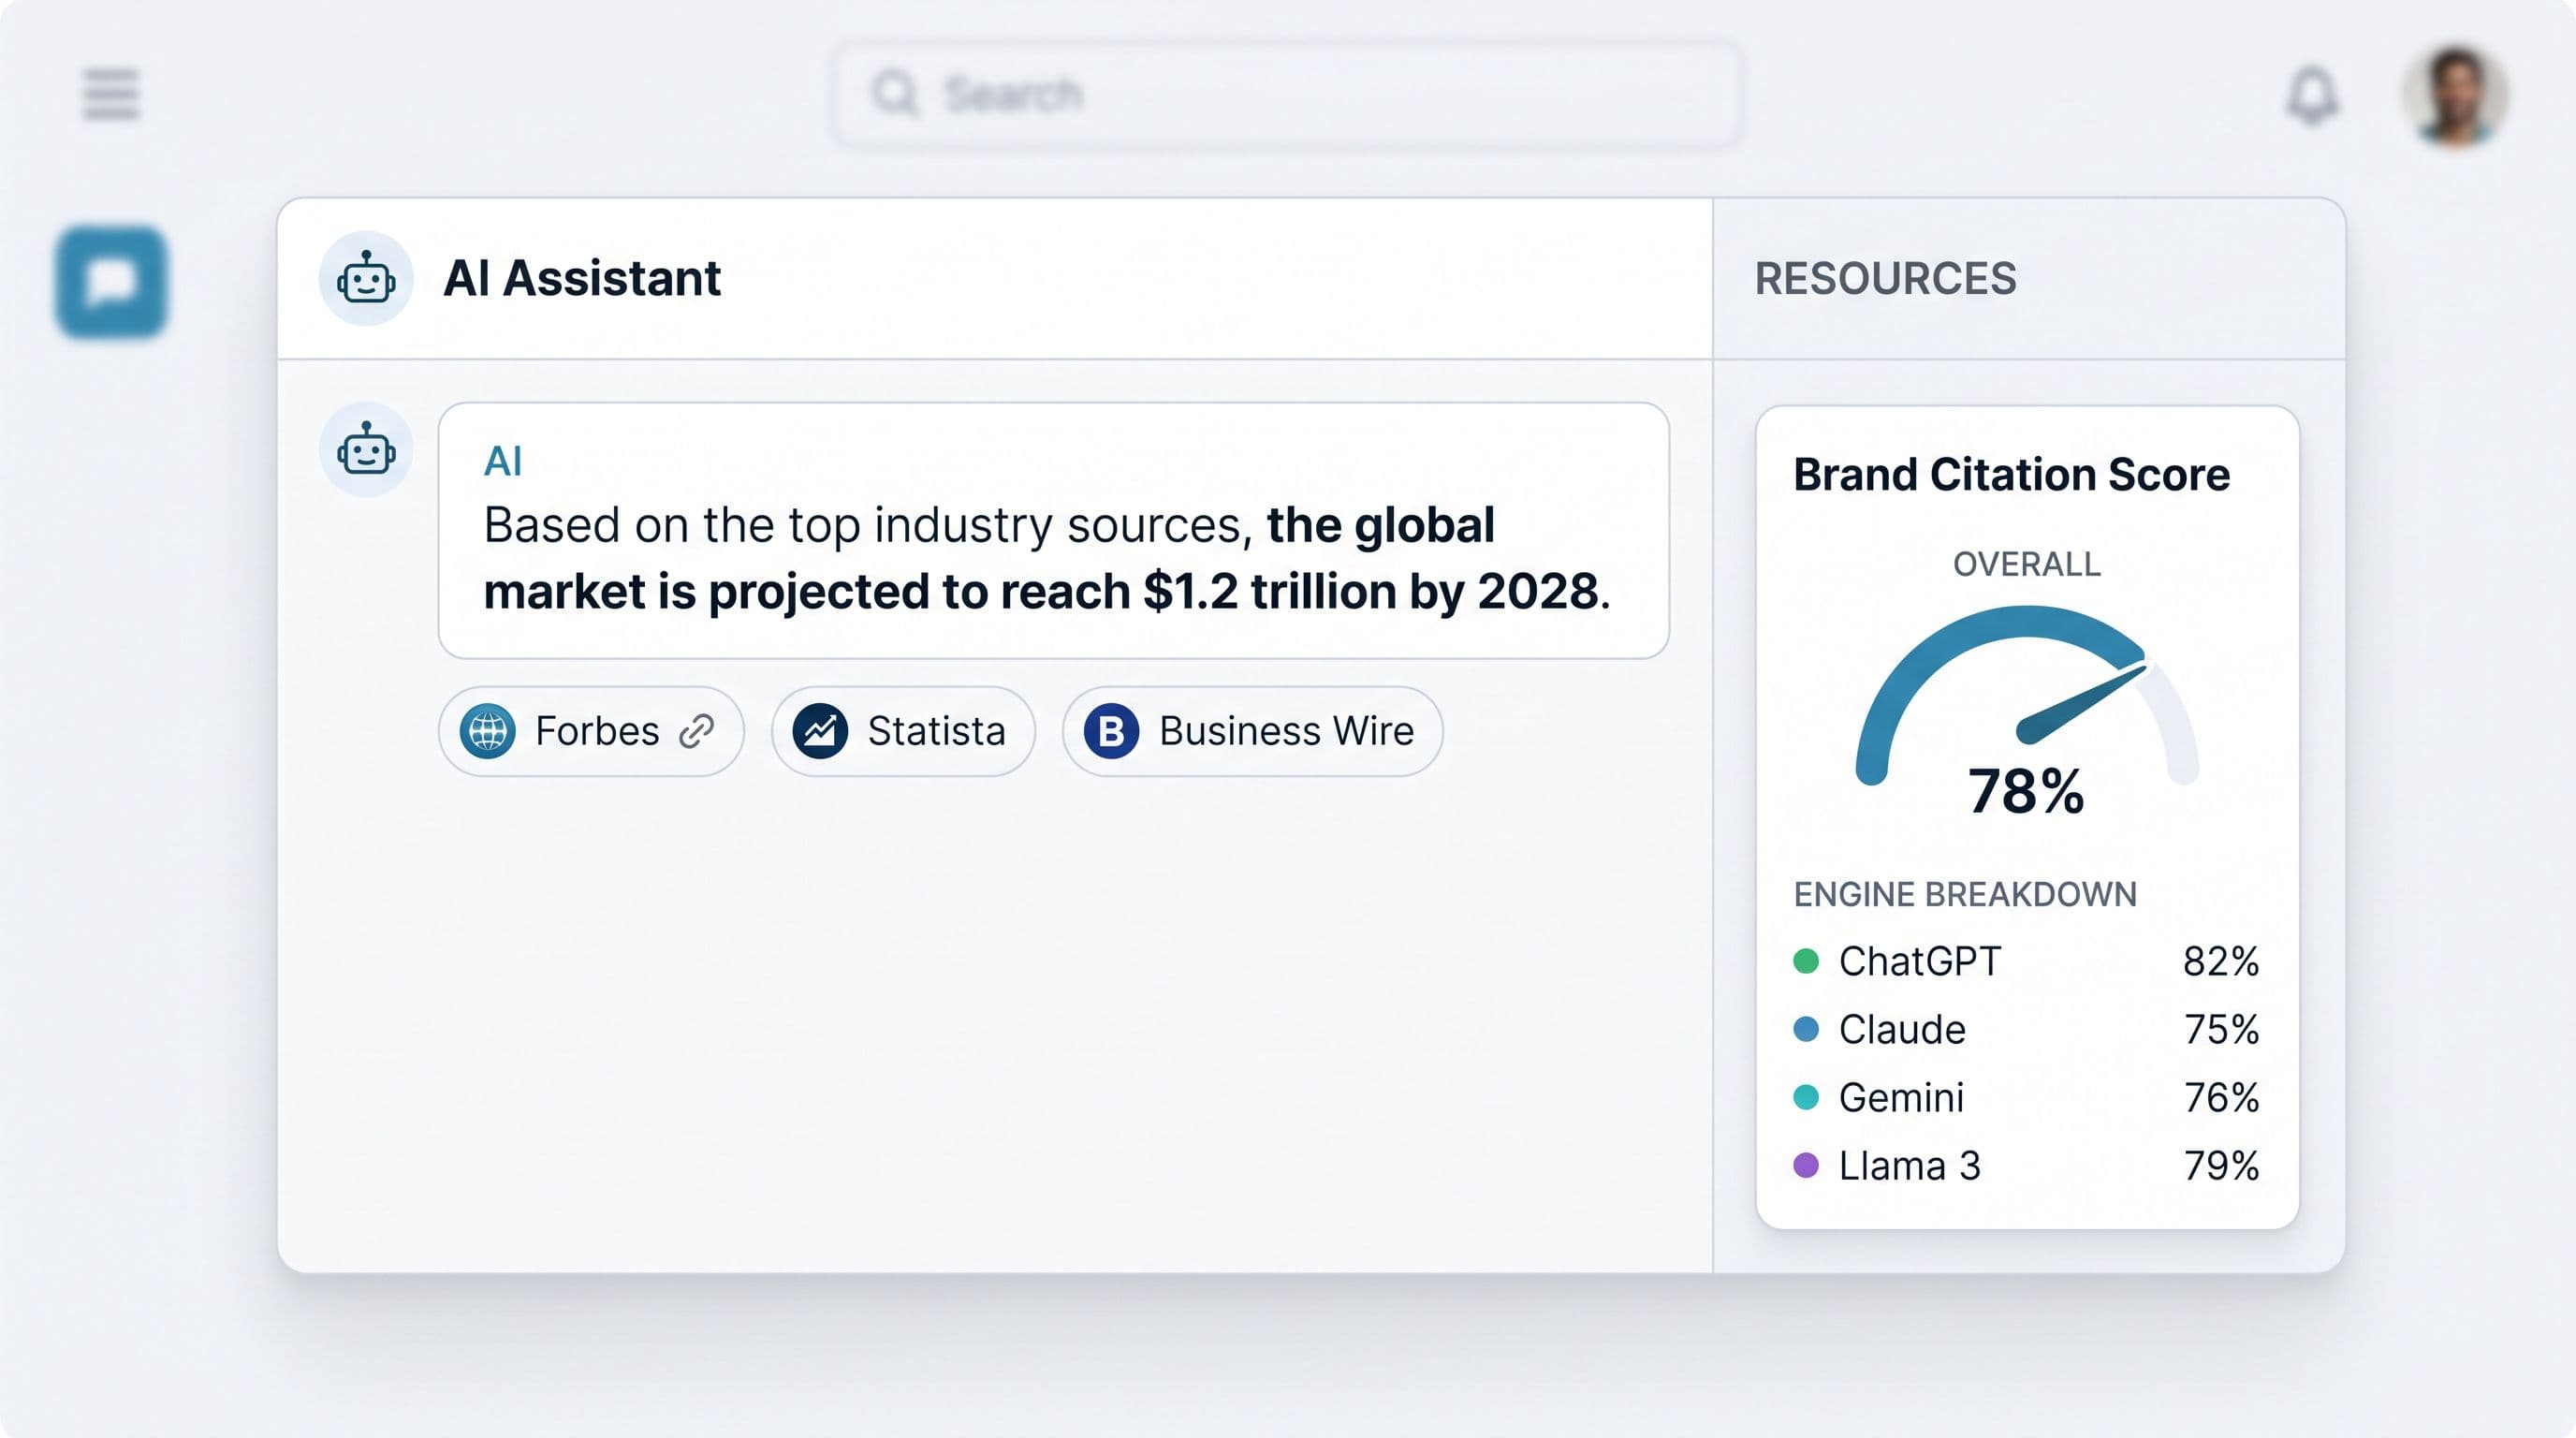This screenshot has width=2576, height=1438.
Task: Click the ENGINE BREAKDOWN label
Action: tap(1965, 894)
